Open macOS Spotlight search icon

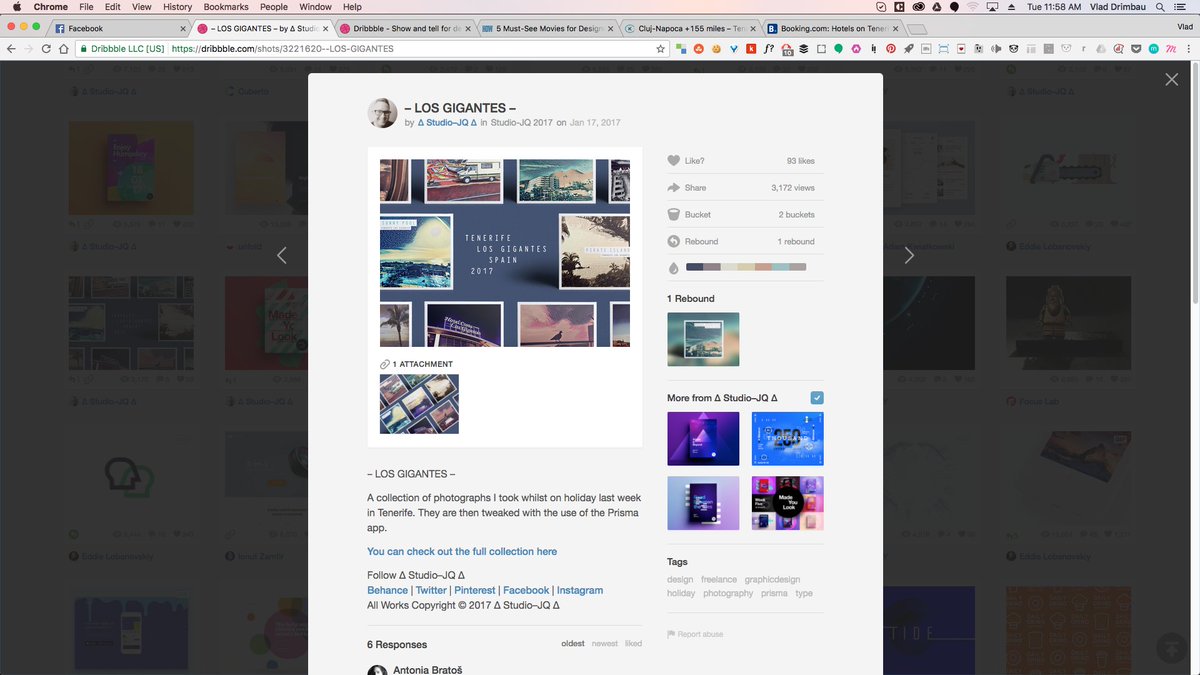1159,7
